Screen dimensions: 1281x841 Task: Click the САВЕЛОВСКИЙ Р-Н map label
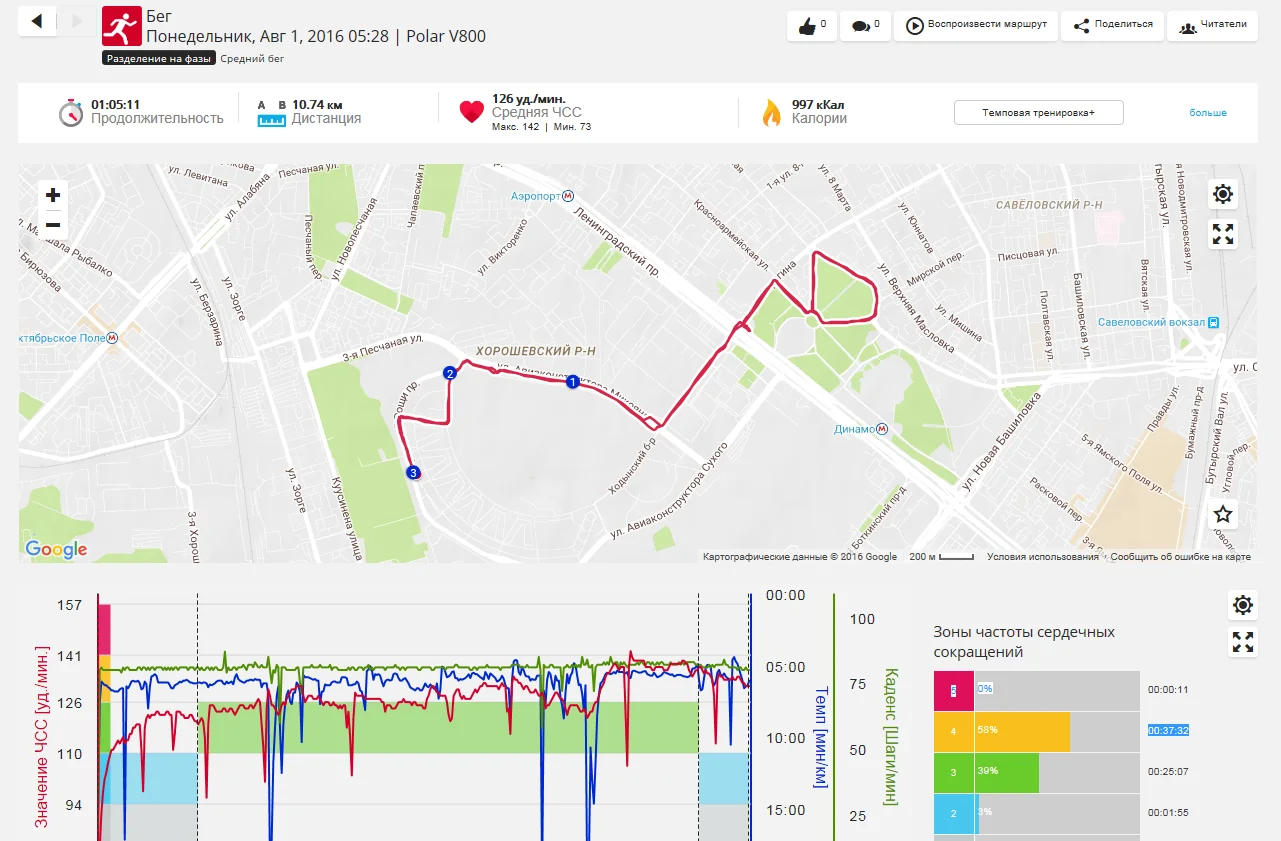1049,205
